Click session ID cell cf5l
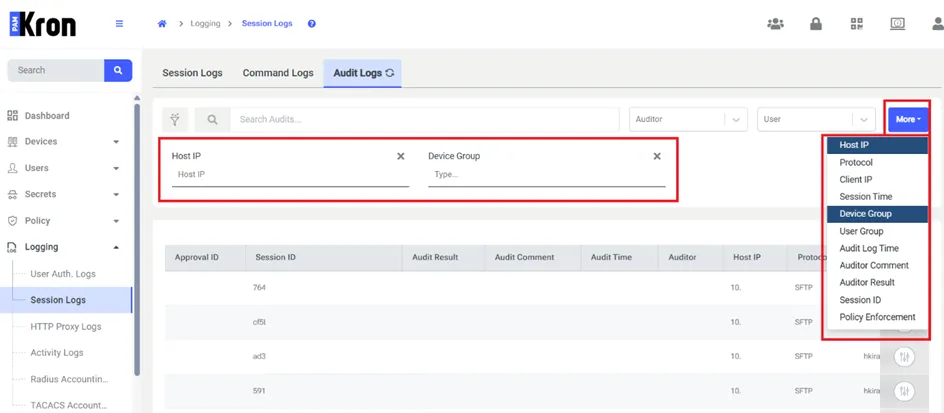 [259, 322]
